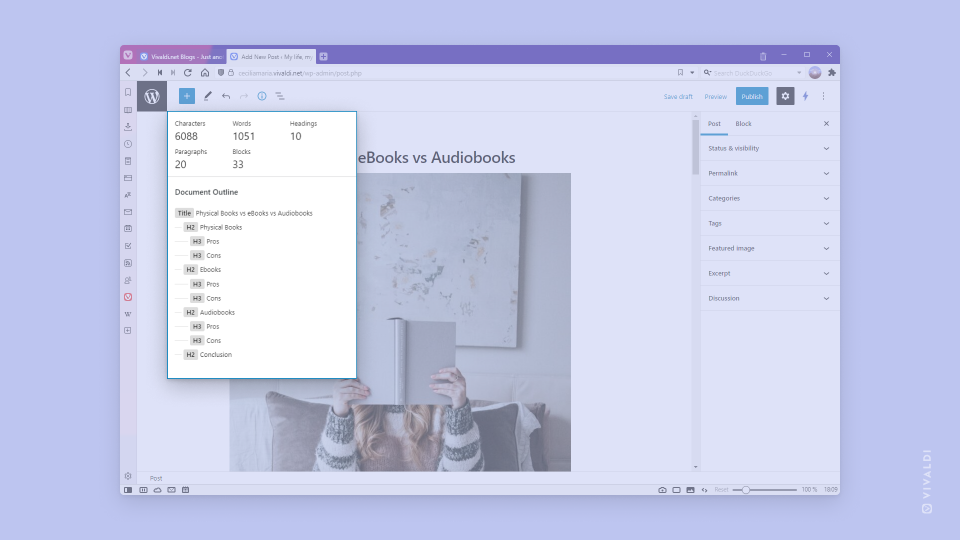Viewport: 960px width, 540px height.
Task: Open search engine dropdown in search field
Action: point(708,72)
